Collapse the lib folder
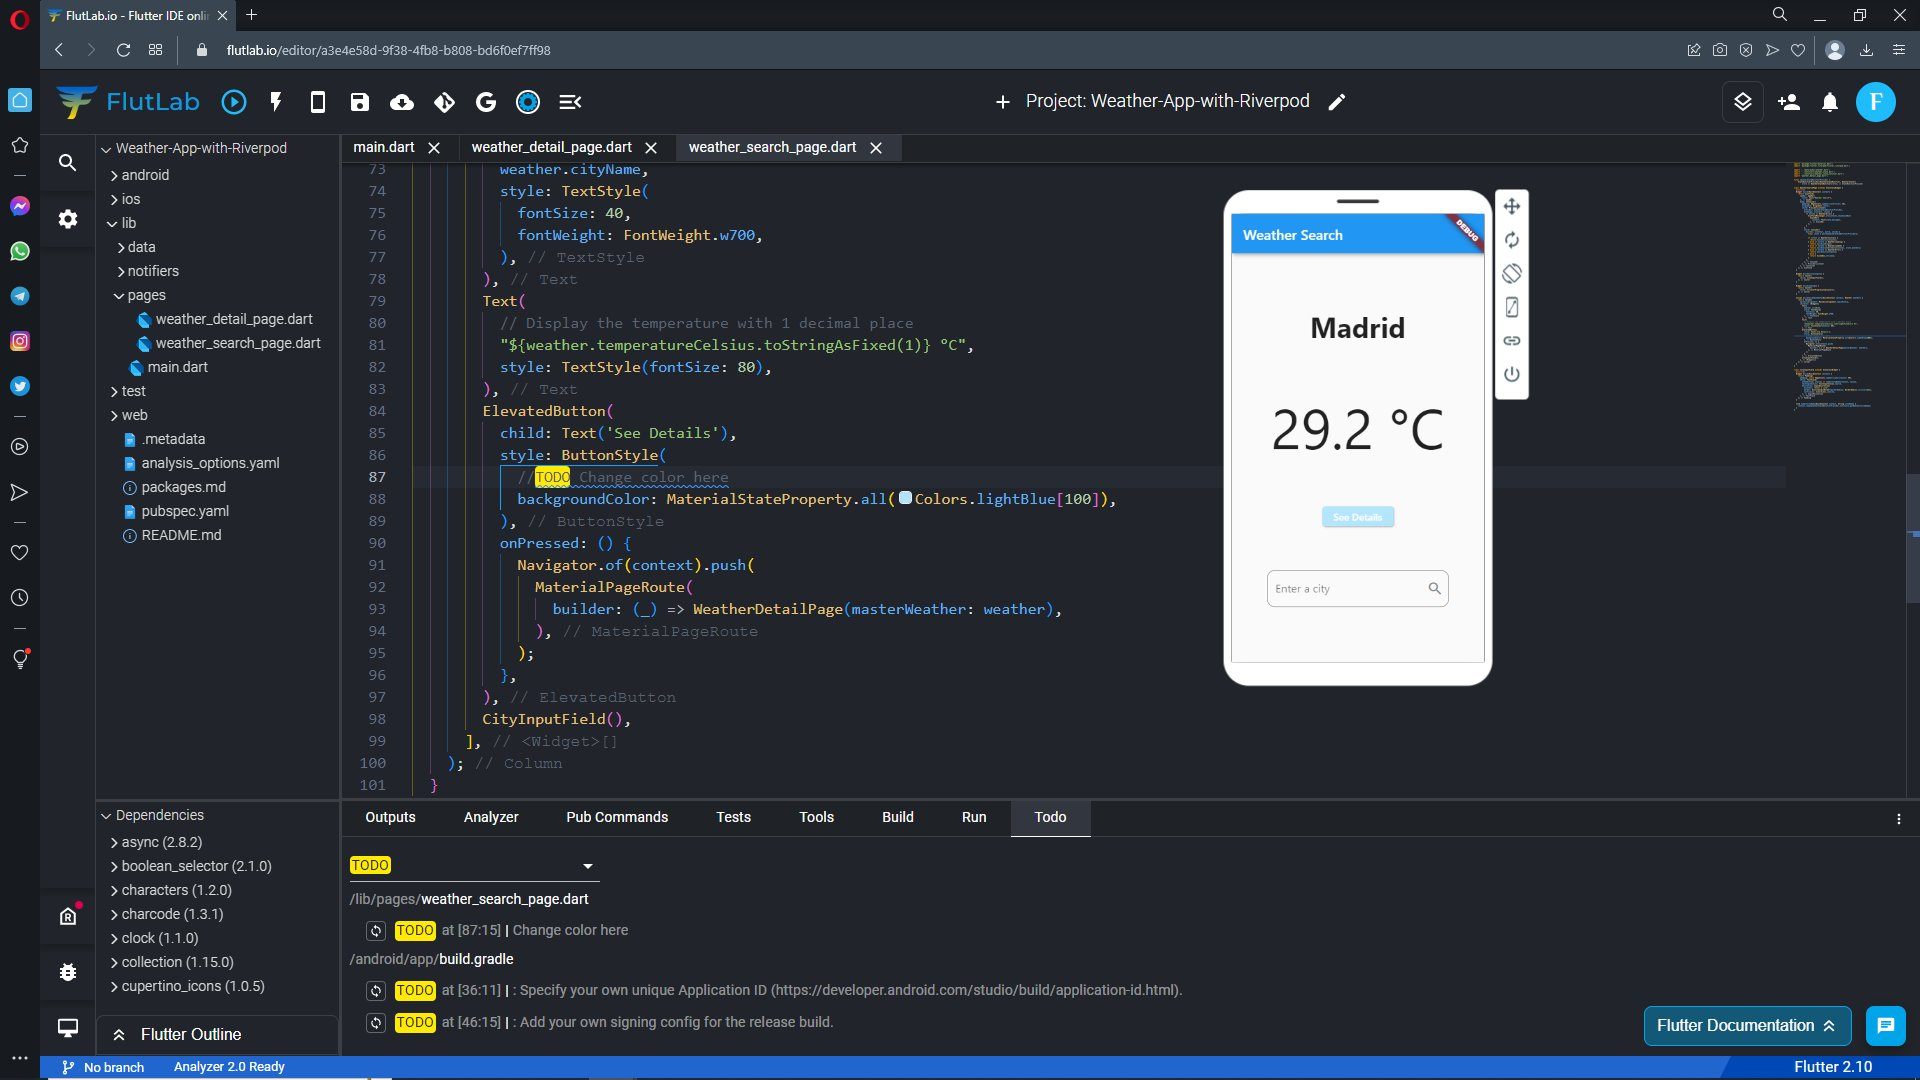1920x1080 pixels. click(113, 223)
